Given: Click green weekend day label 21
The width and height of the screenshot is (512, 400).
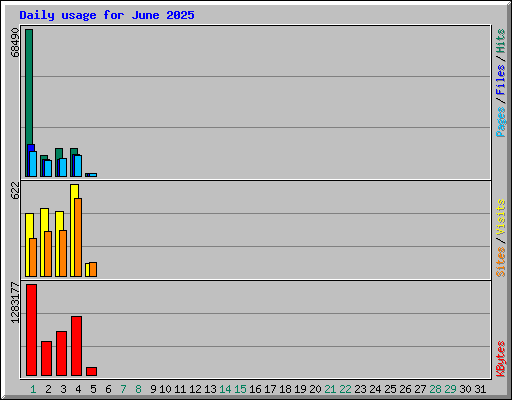Looking at the screenshot, I should point(330,389).
